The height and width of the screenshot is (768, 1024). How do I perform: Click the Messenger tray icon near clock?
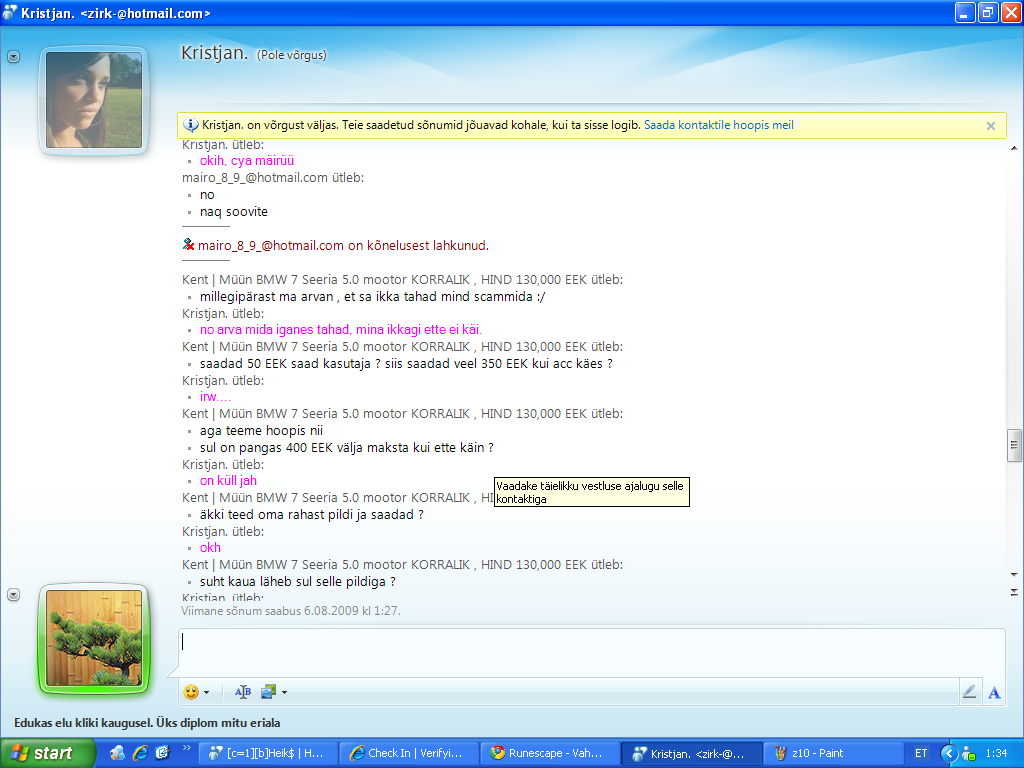(968, 753)
